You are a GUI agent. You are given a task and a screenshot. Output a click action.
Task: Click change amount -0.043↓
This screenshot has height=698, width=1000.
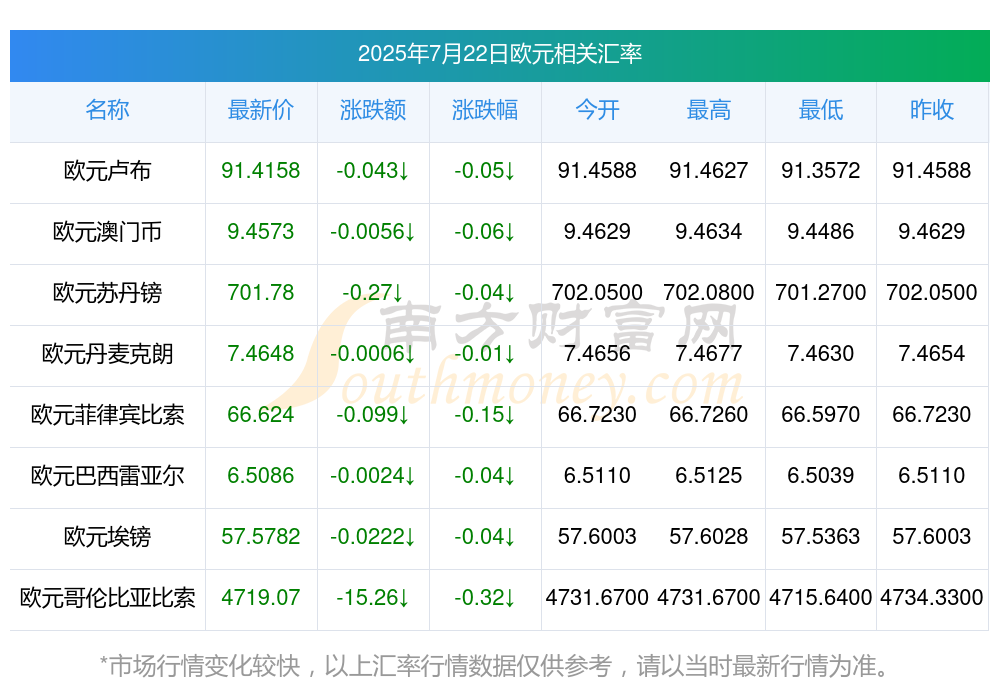click(372, 170)
